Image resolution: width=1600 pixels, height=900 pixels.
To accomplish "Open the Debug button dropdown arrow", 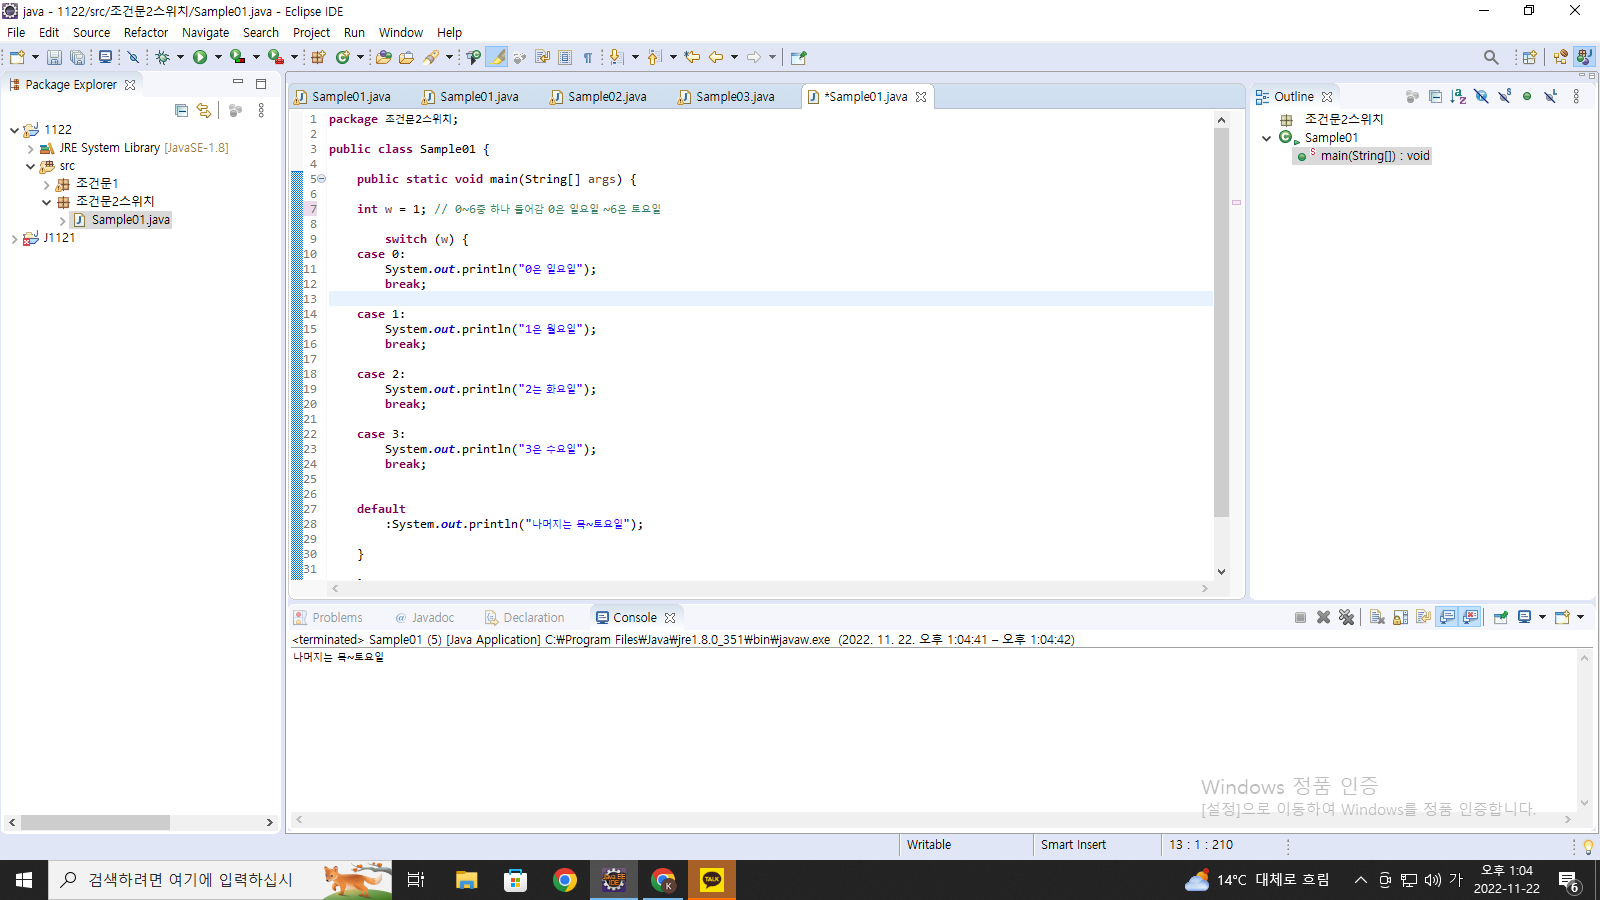I will click(180, 58).
